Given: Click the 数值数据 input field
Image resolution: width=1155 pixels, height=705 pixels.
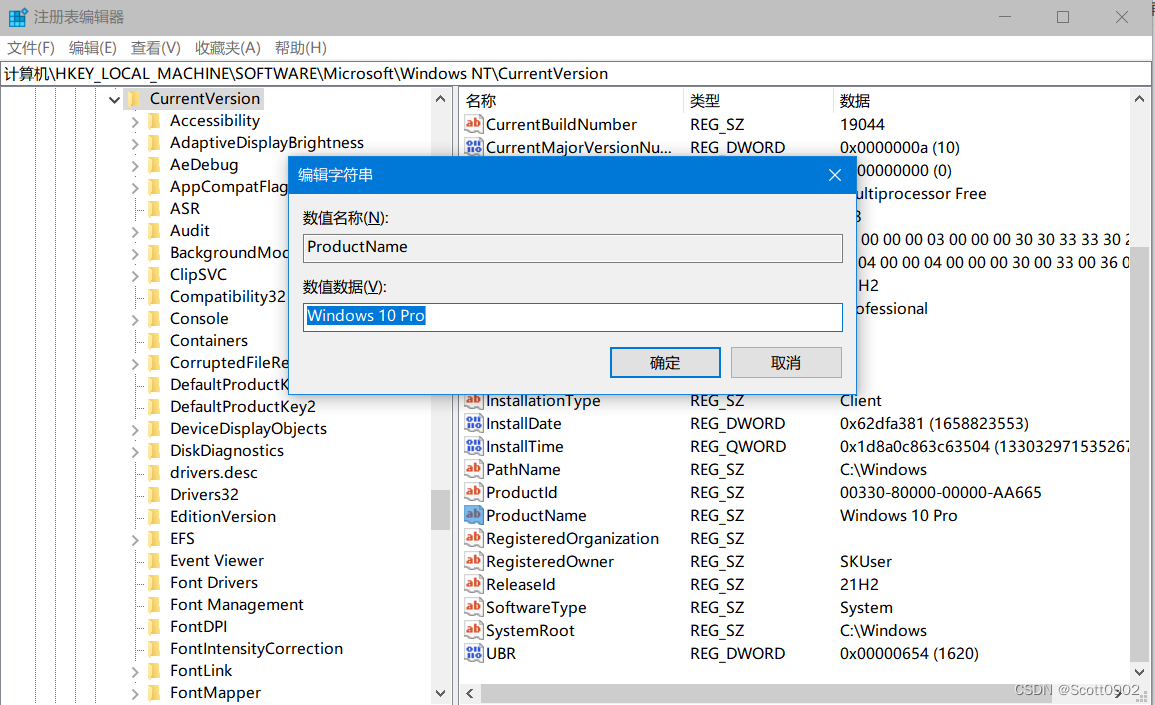Looking at the screenshot, I should pyautogui.click(x=572, y=317).
